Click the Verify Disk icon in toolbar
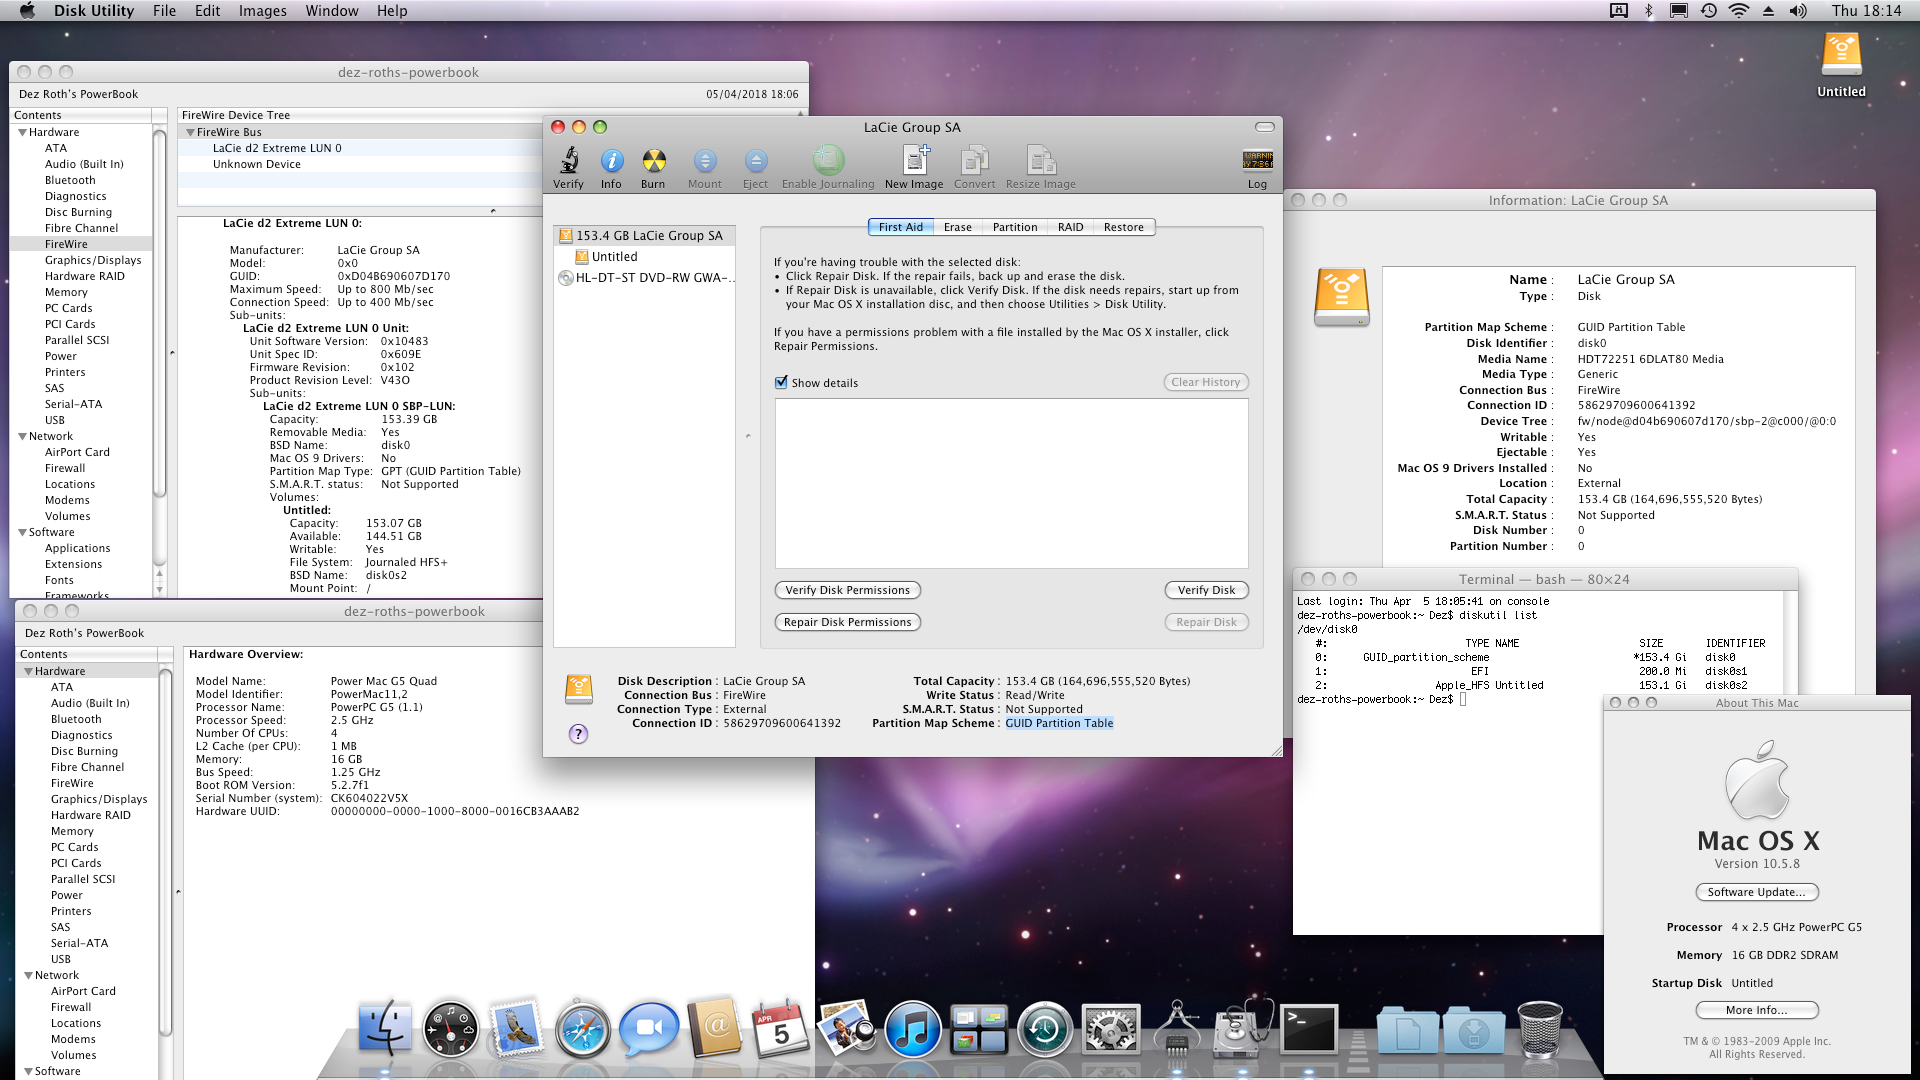Screen dimensions: 1920x1080 568,160
